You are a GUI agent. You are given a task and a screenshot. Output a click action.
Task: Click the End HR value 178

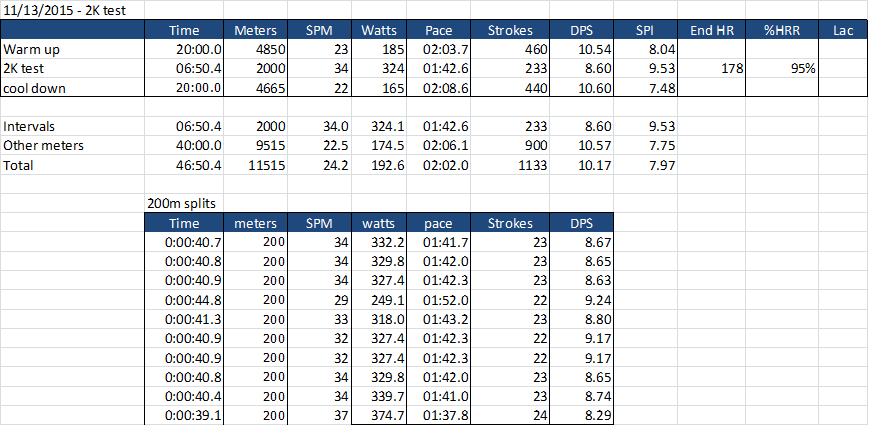tap(730, 68)
